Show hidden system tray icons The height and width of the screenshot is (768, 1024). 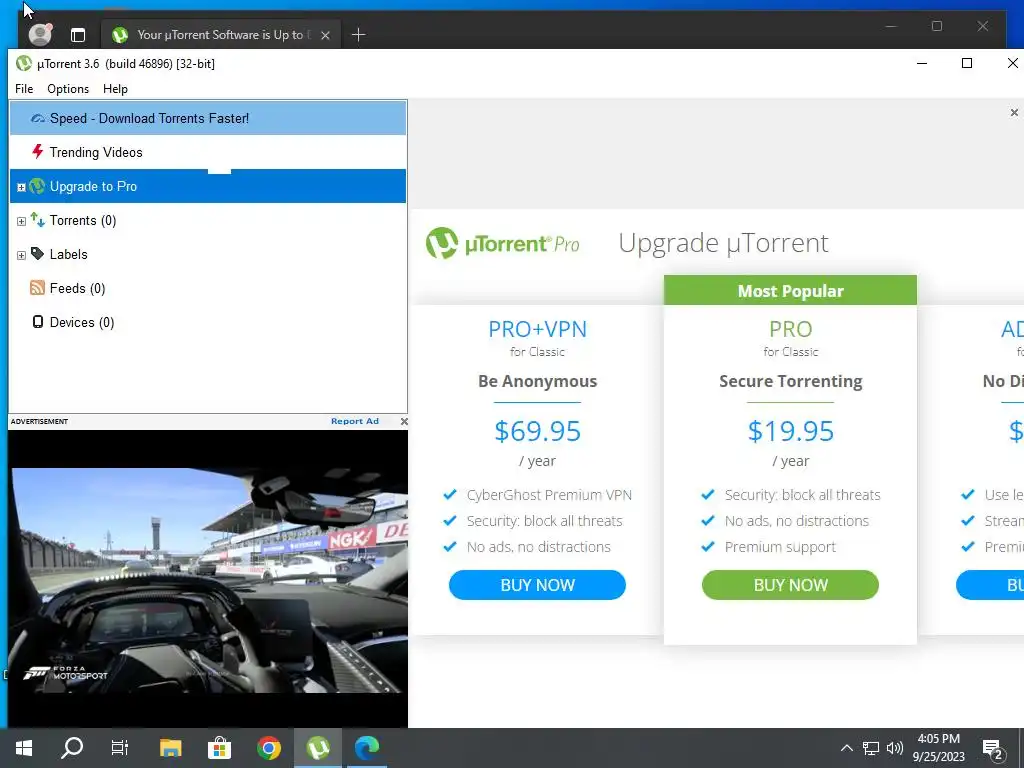point(846,748)
